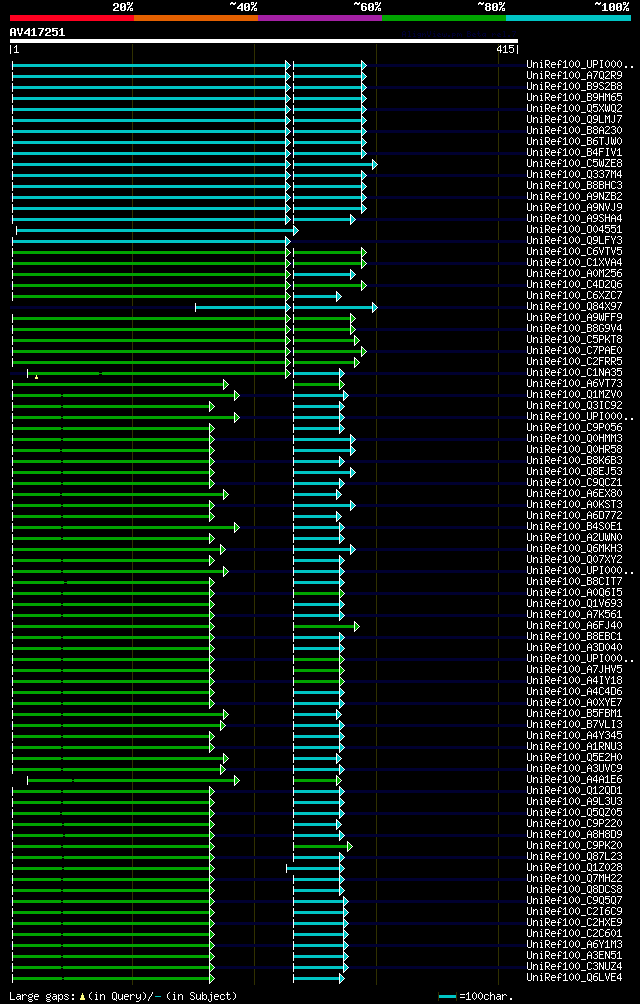The height and width of the screenshot is (1004, 640).
Task: Select the UniRef100_B8CIT7 label
Action: (x=574, y=581)
